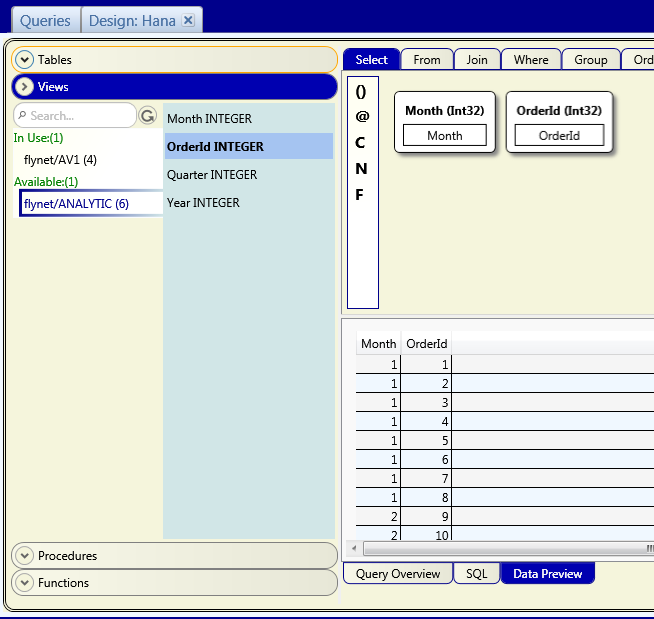Click the Month (Int32) select card
Viewport: 654px width, 619px height.
click(x=445, y=122)
